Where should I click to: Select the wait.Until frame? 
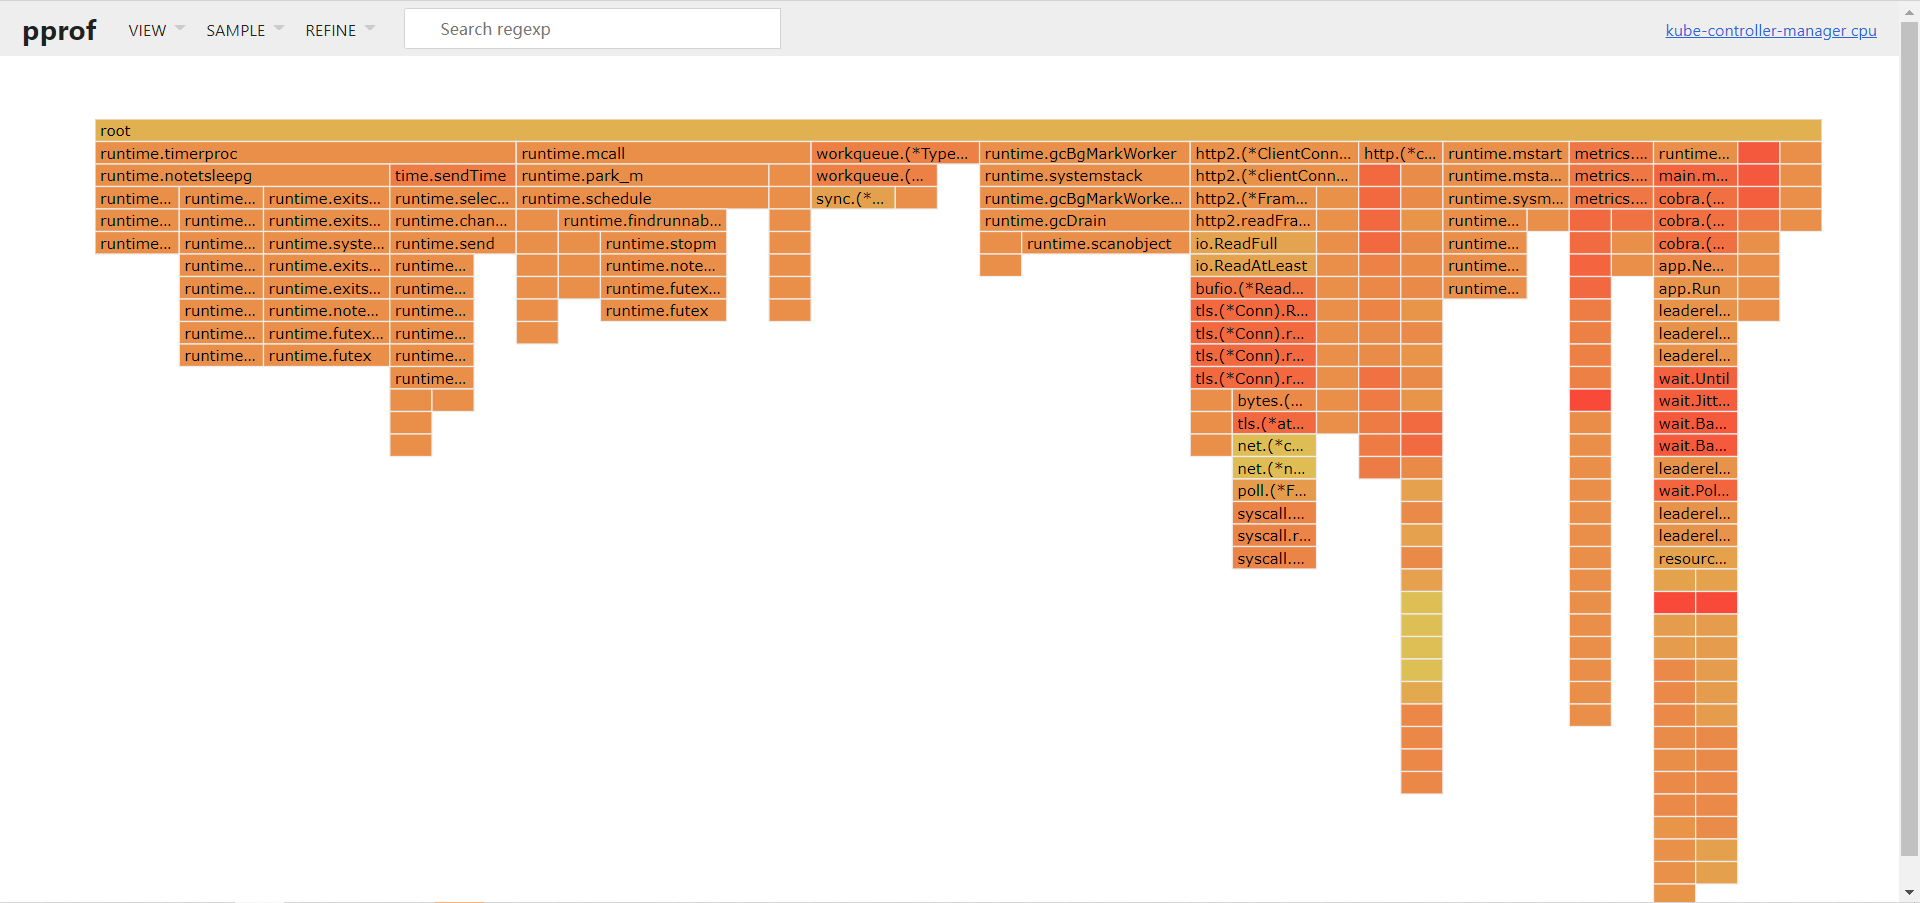coord(1695,378)
